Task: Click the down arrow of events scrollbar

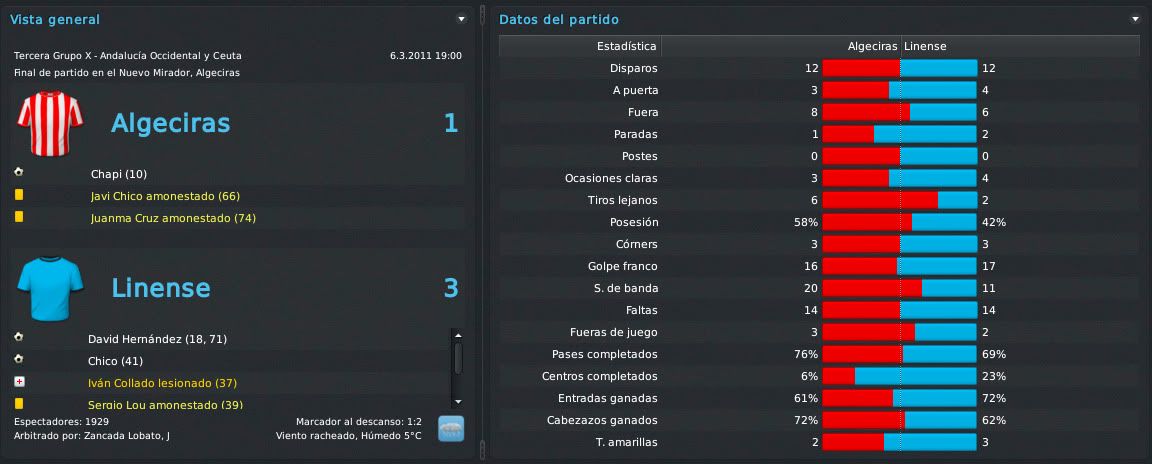Action: pyautogui.click(x=458, y=402)
